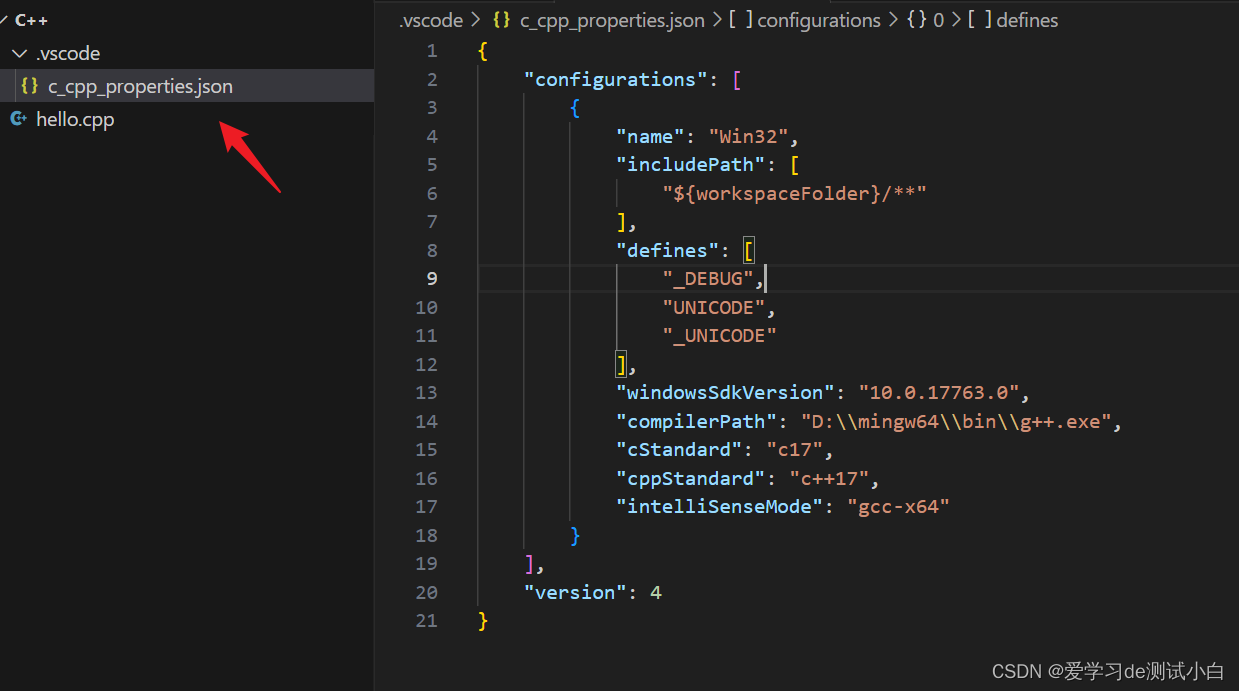Screen dimensions: 1239x691
Task: Click the "10.0.17763.0" value
Action: pyautogui.click(x=938, y=393)
